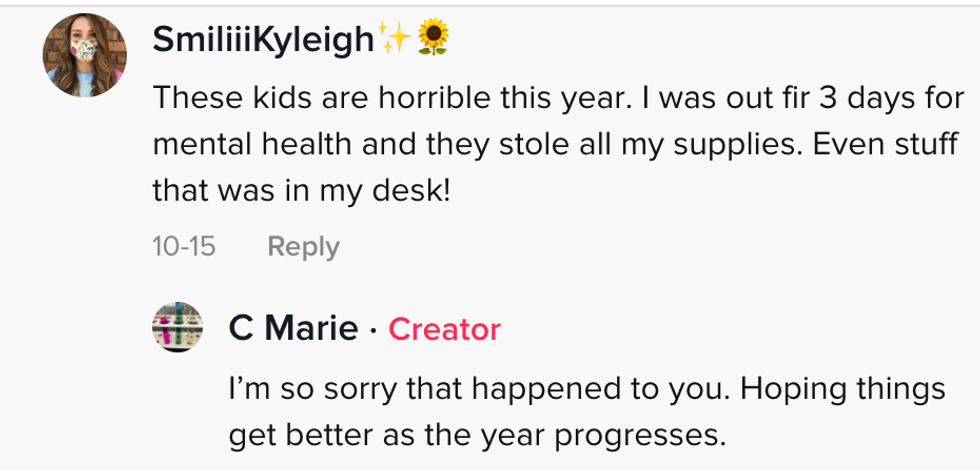Screen dimensions: 980x470
Task: Visit the C Marie username link
Action: (x=292, y=327)
